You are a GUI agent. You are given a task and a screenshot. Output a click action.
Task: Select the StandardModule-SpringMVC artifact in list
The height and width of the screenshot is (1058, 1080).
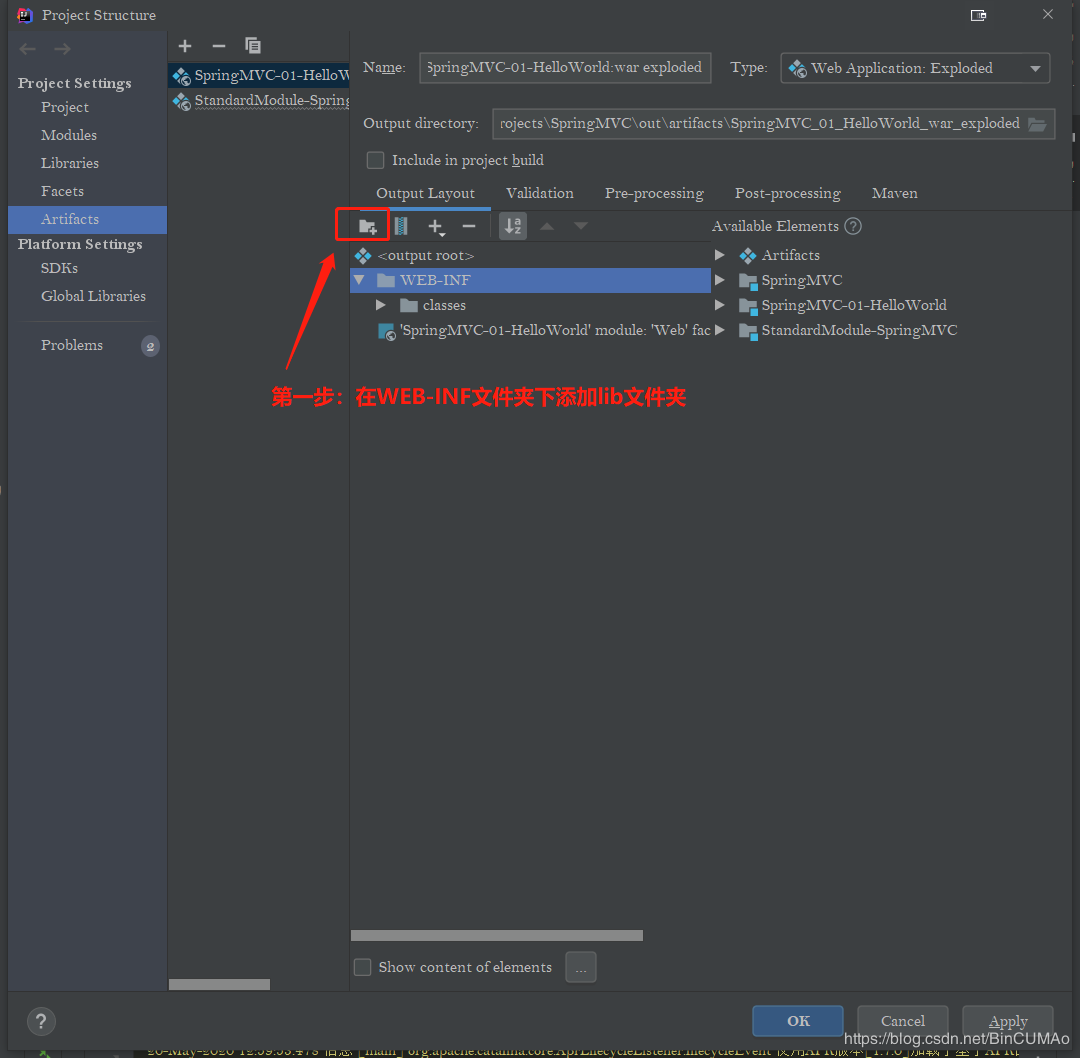[260, 101]
